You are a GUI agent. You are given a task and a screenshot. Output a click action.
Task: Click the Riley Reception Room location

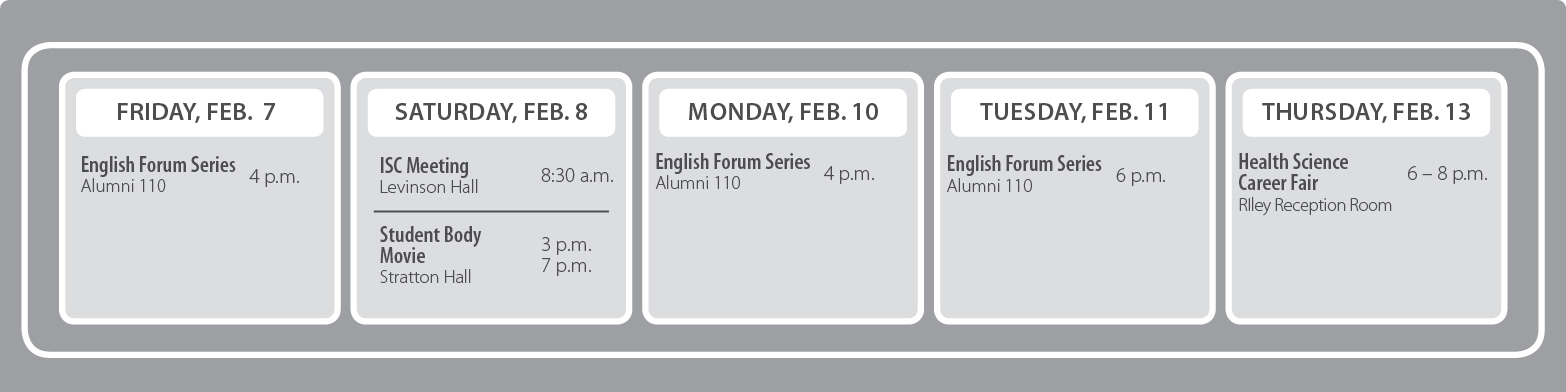point(1315,205)
